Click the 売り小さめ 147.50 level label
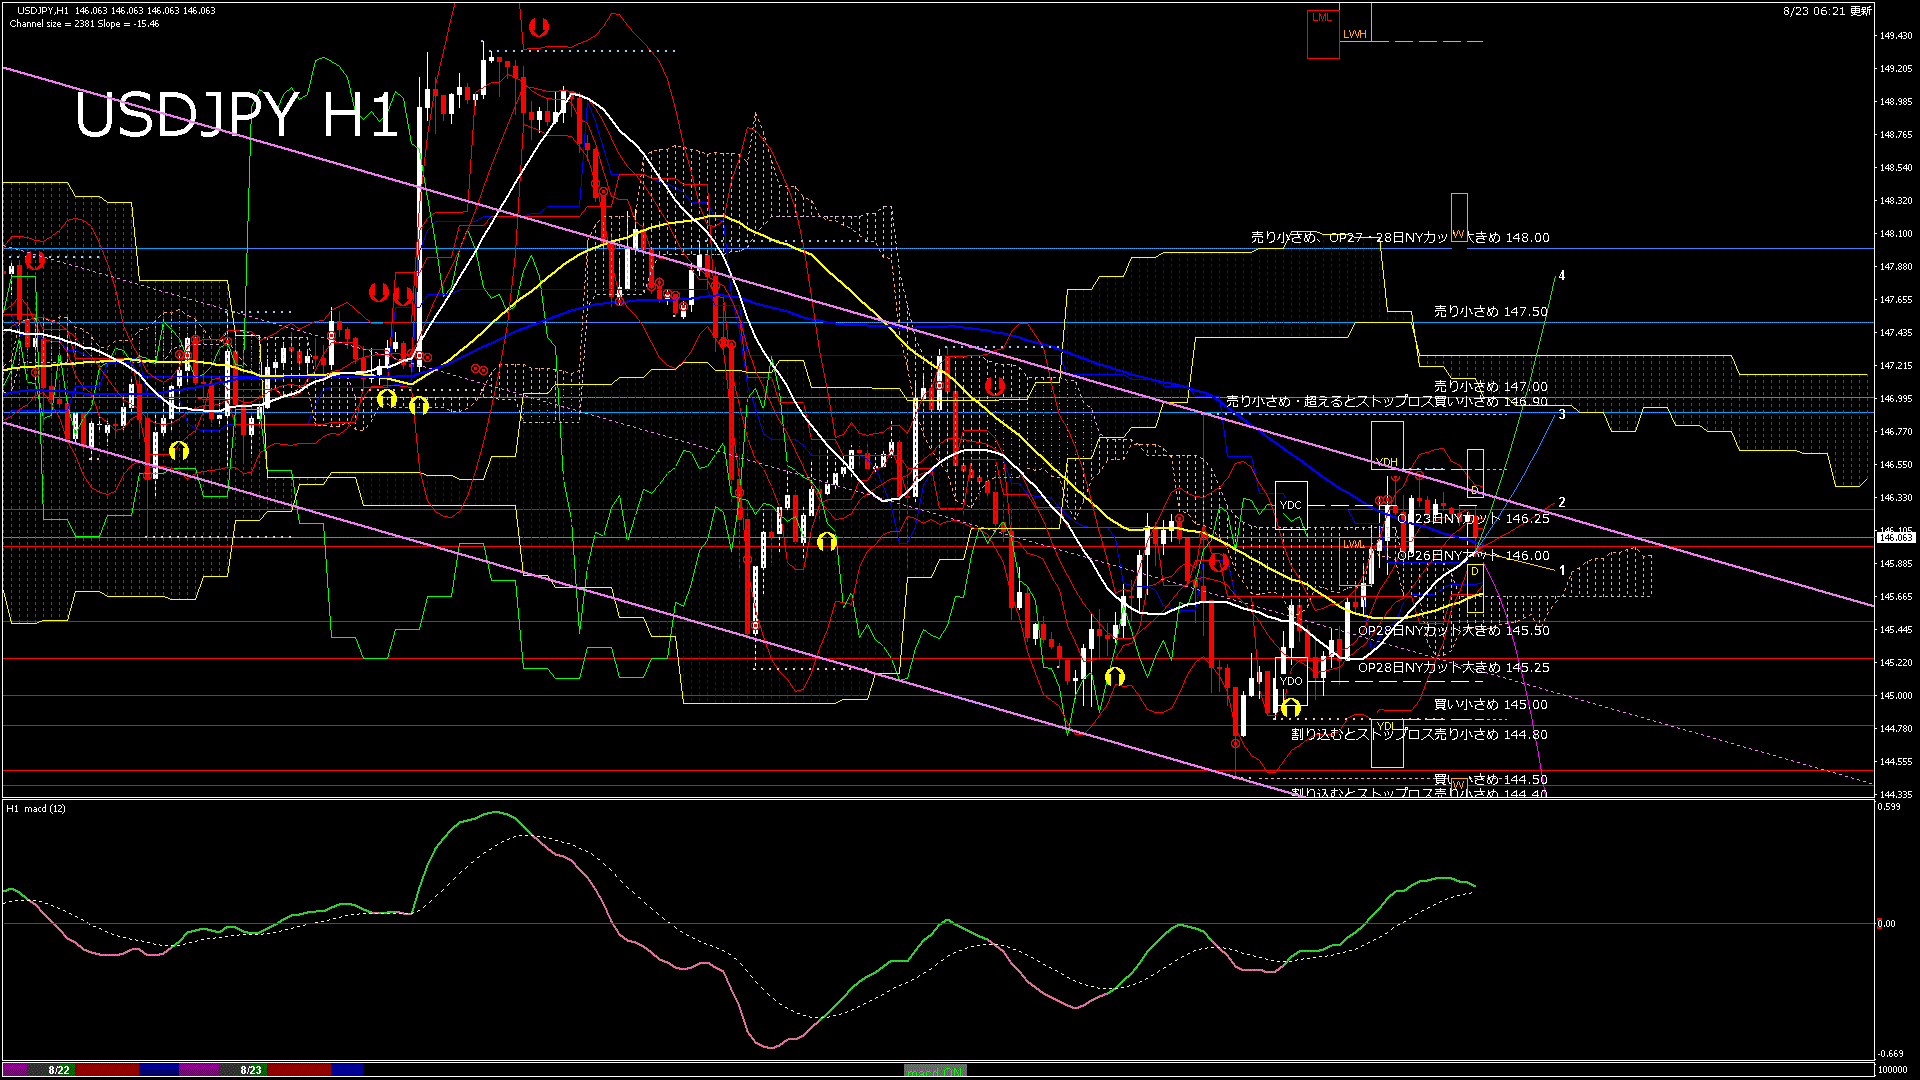The height and width of the screenshot is (1080, 1920). pyautogui.click(x=1490, y=312)
